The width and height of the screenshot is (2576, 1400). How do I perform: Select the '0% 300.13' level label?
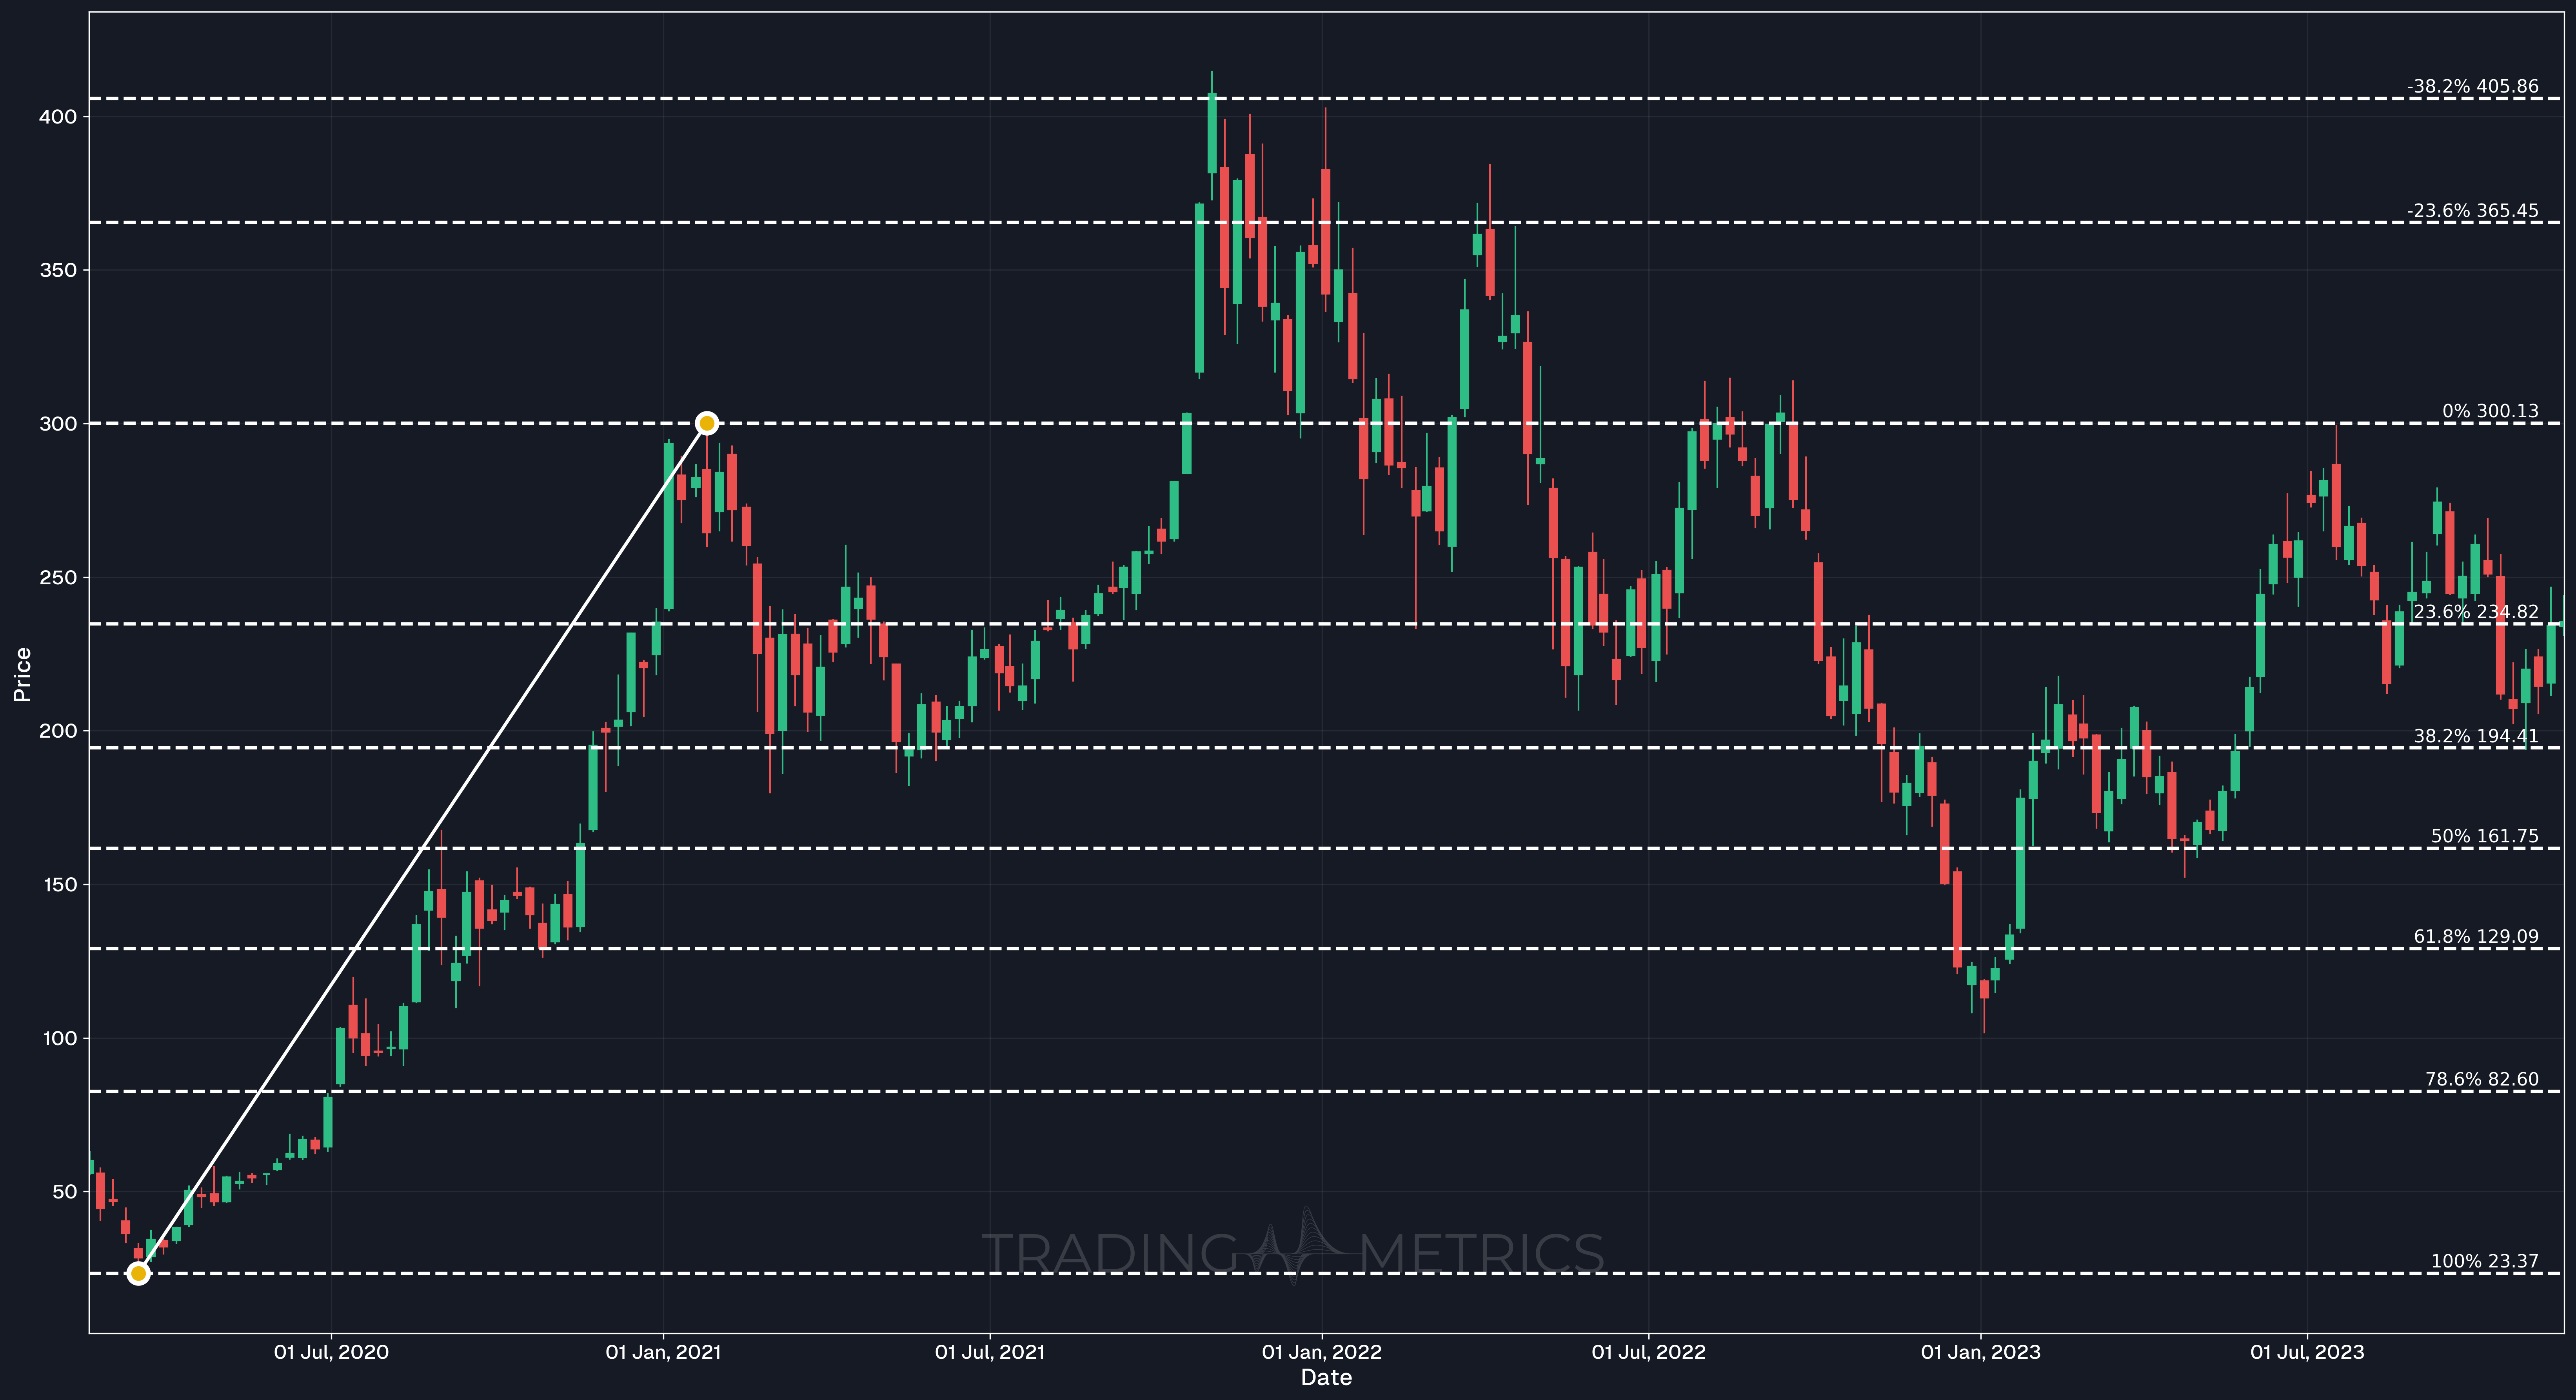coord(2490,411)
